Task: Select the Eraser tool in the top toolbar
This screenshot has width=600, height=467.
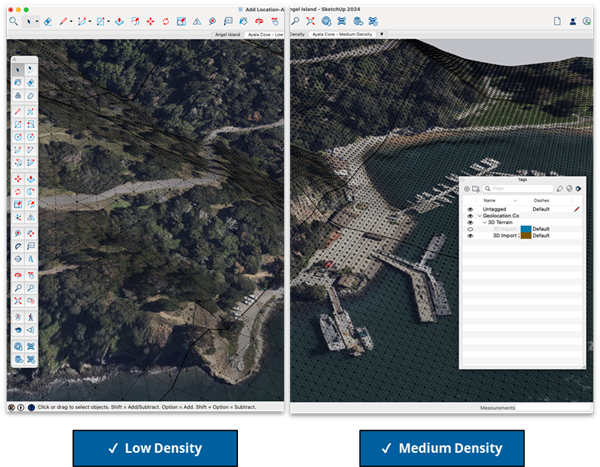Action: point(48,20)
